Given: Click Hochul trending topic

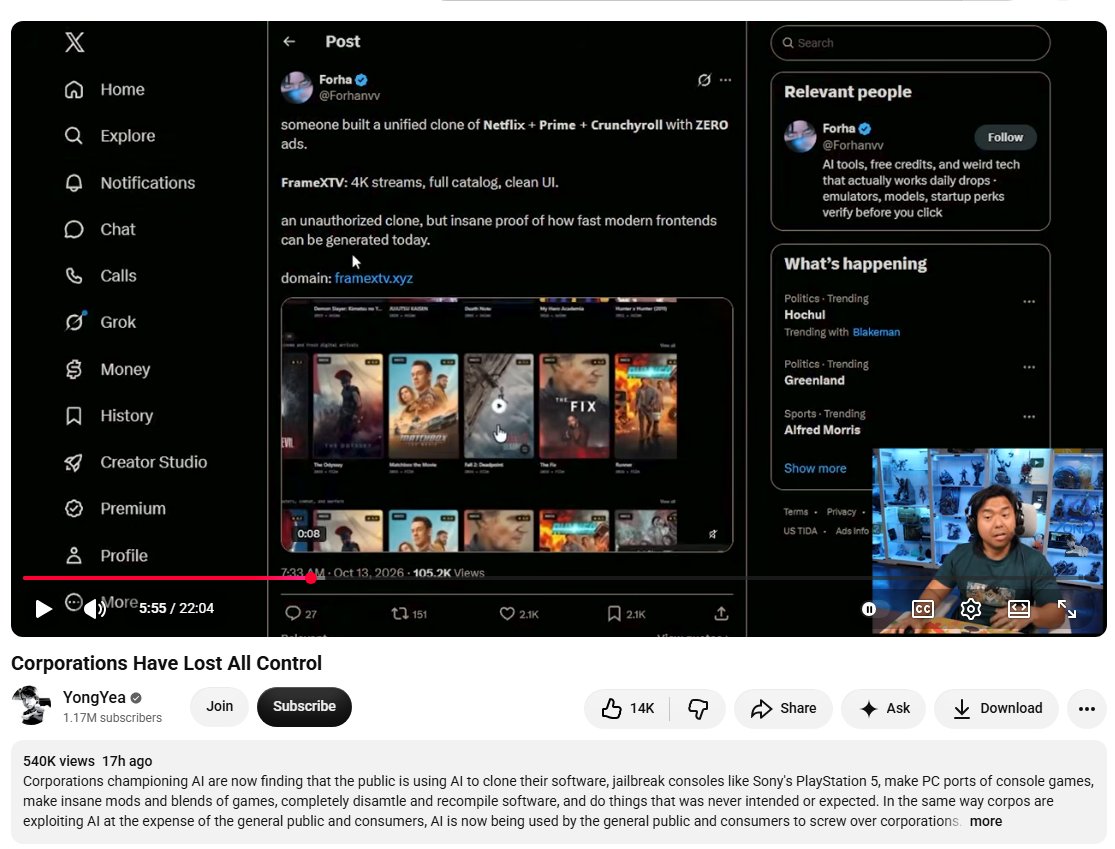Looking at the screenshot, I should pyautogui.click(x=804, y=315).
